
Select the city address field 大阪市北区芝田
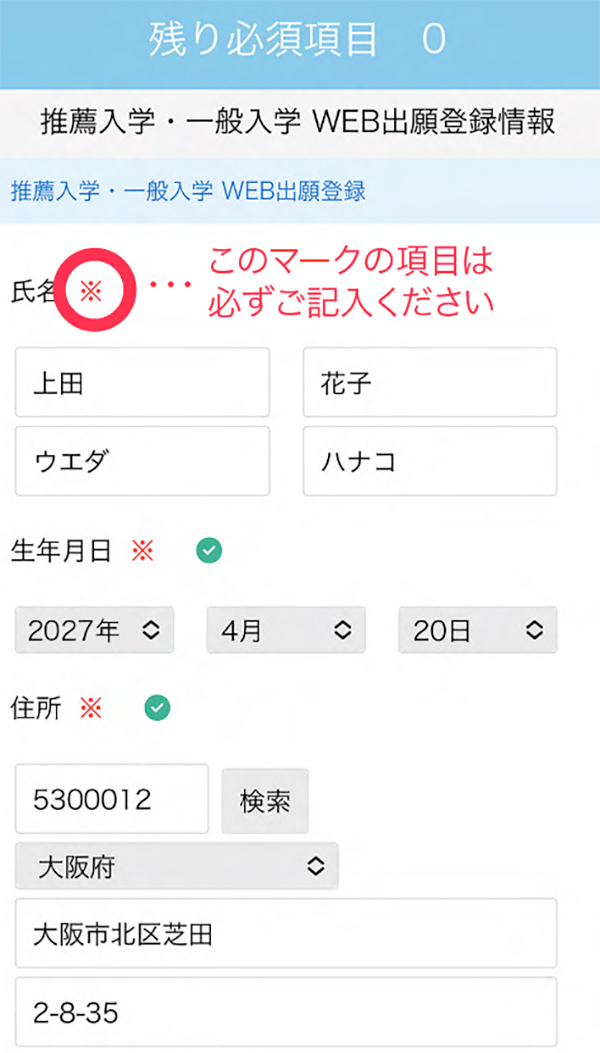pyautogui.click(x=285, y=933)
